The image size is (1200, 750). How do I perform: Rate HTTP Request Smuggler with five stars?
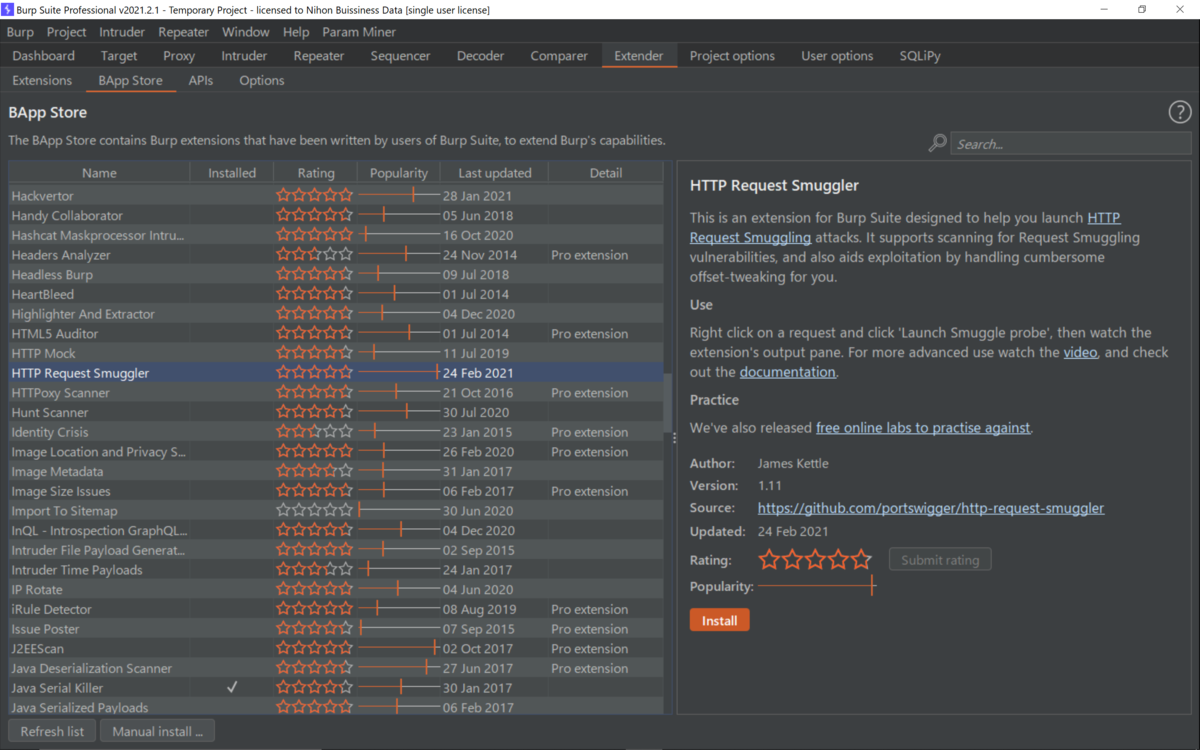[862, 560]
